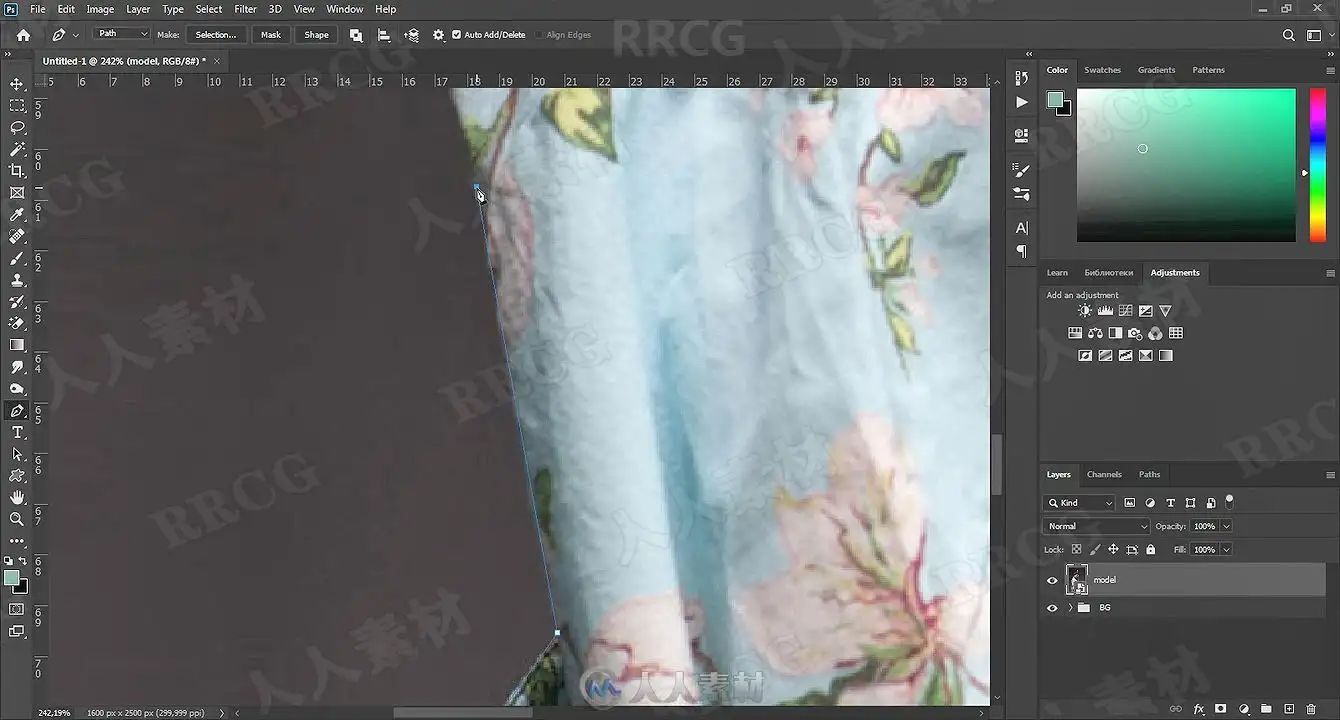Open the pen options gear icon
The height and width of the screenshot is (720, 1340).
(x=438, y=35)
